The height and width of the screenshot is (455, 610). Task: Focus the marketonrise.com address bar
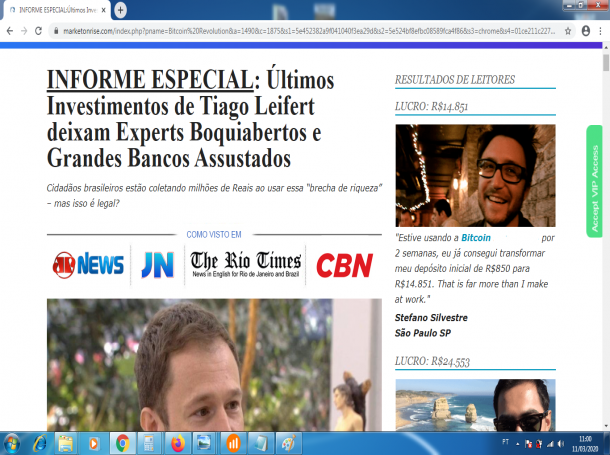point(309,31)
